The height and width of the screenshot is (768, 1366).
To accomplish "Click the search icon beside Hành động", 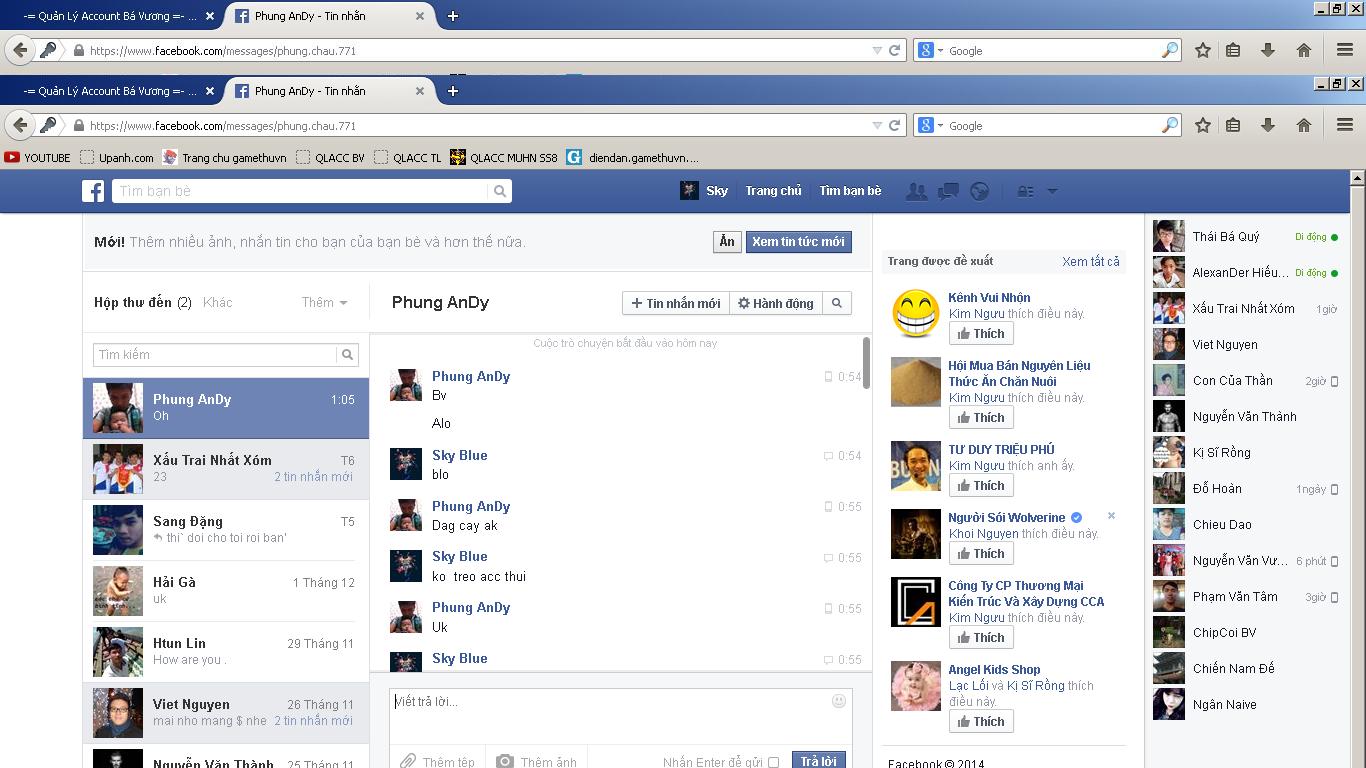I will pyautogui.click(x=837, y=303).
